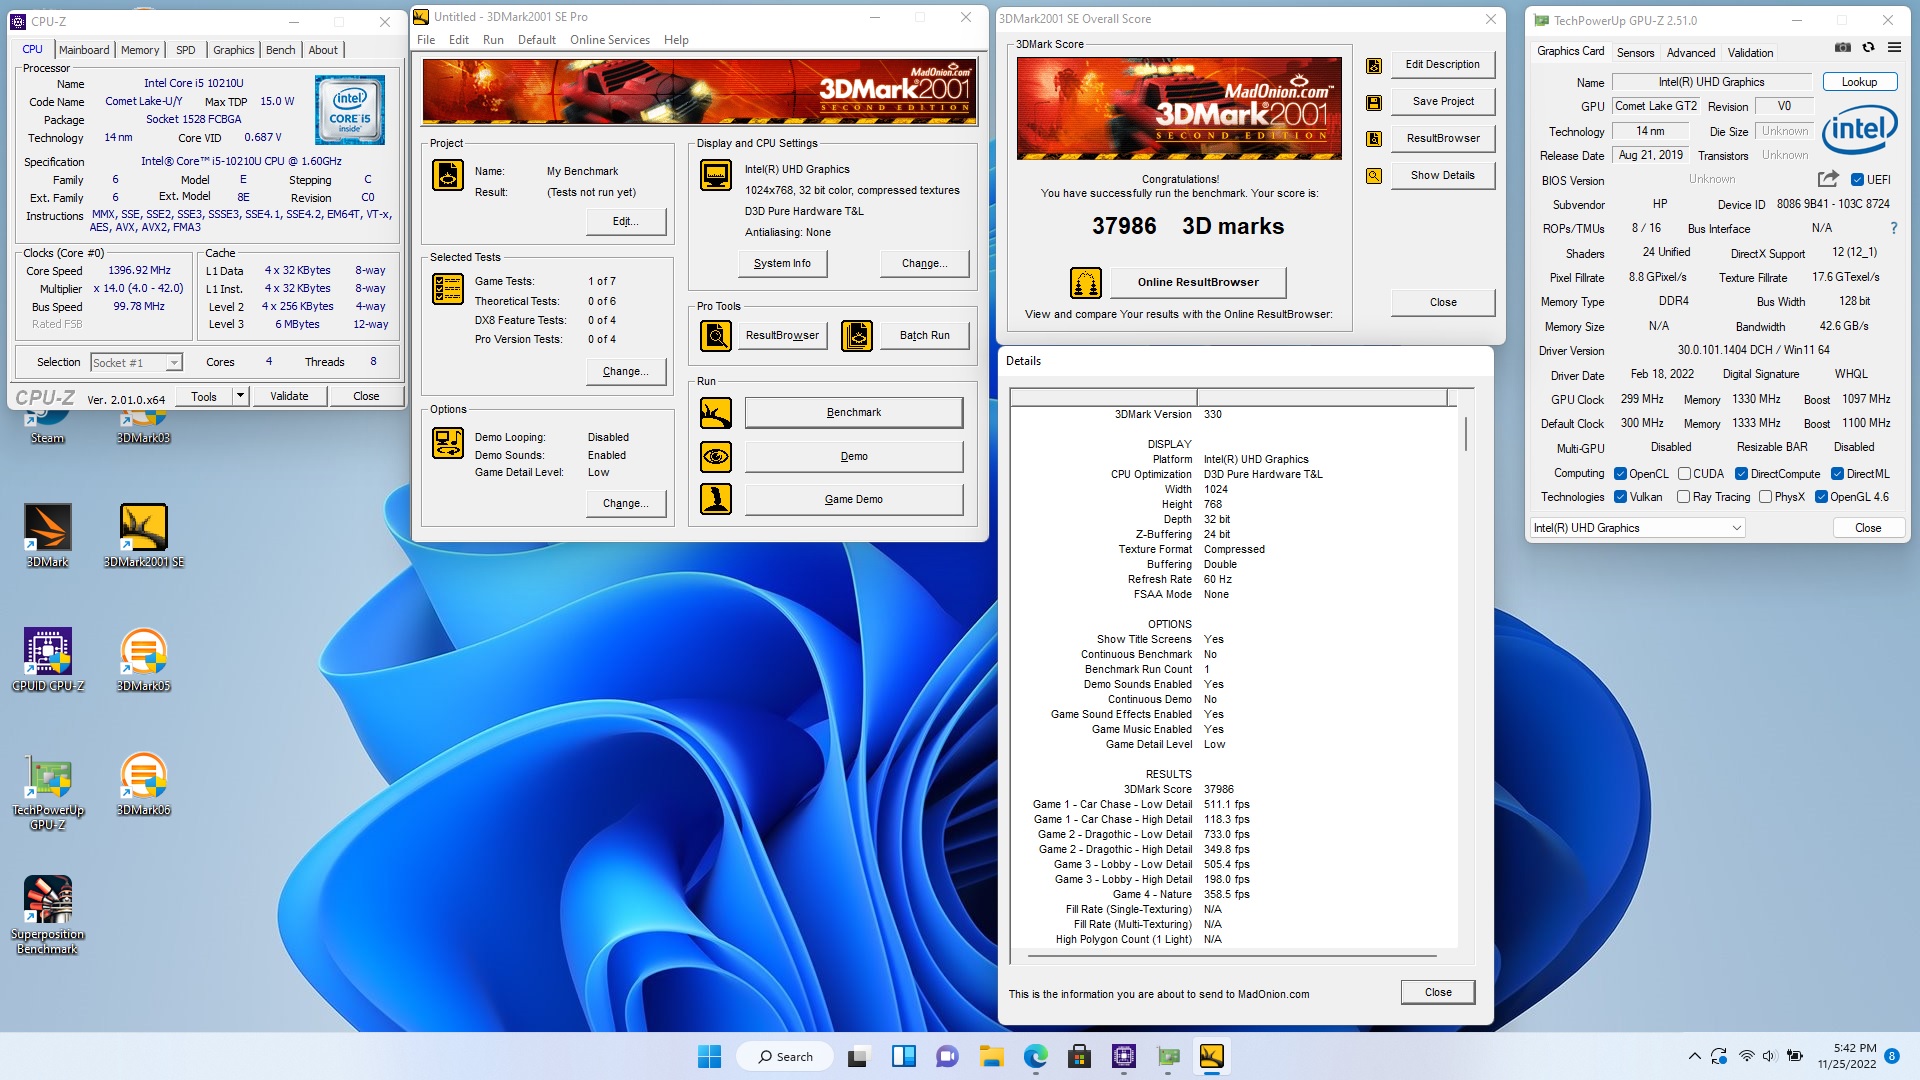Click the Display and CPU Settings monitor icon
The width and height of the screenshot is (1920, 1080).
[x=716, y=175]
